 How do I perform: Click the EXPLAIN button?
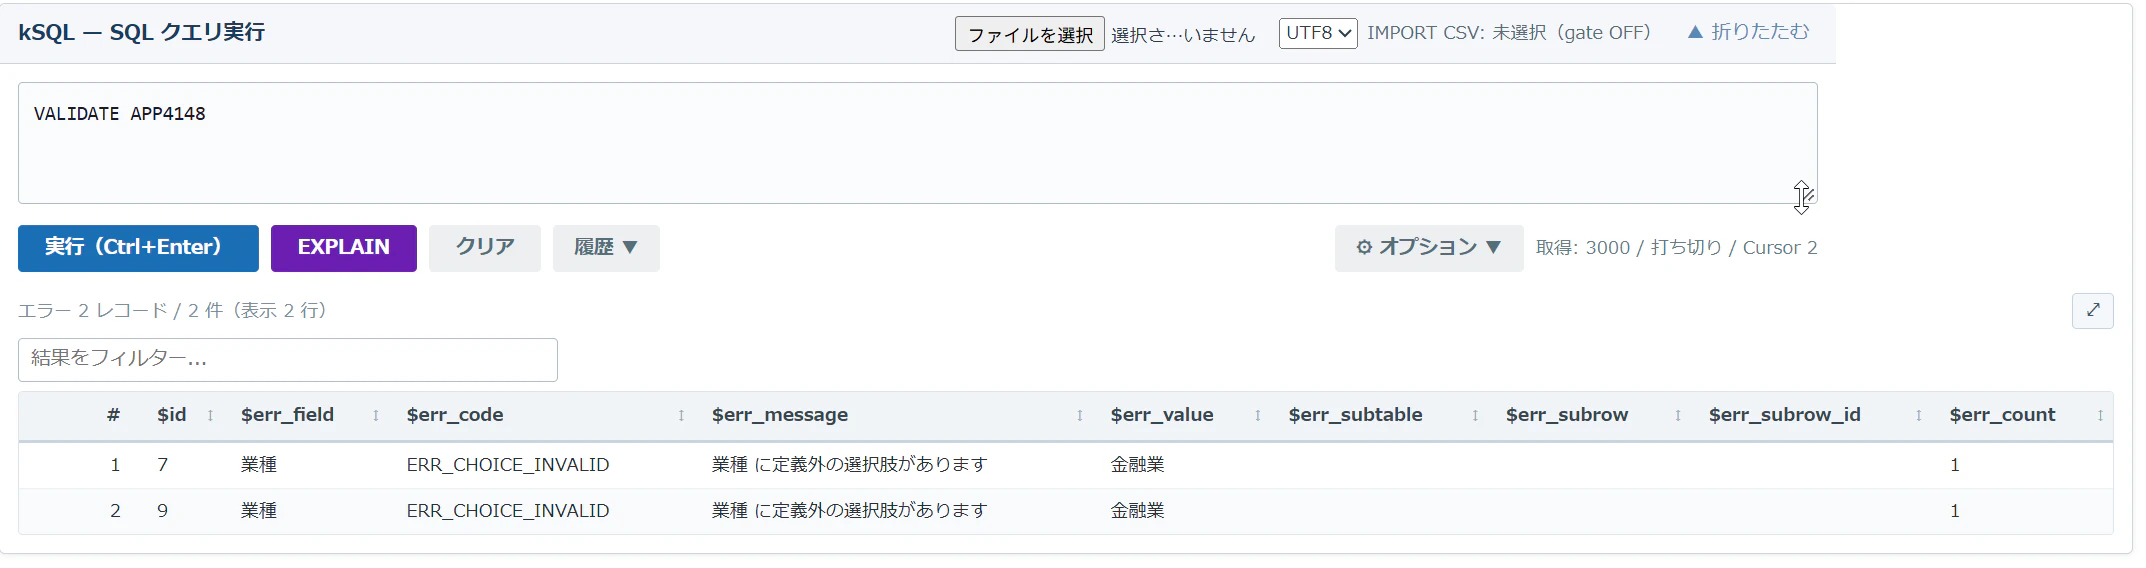(x=344, y=248)
